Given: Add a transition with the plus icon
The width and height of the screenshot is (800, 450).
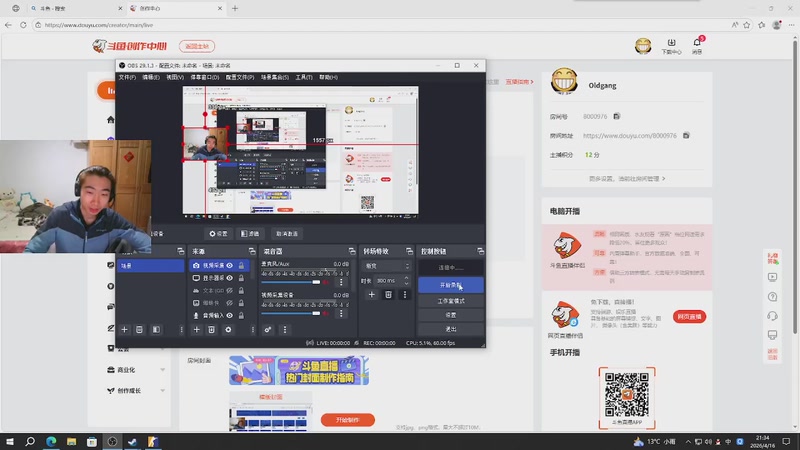Looking at the screenshot, I should click(x=371, y=294).
